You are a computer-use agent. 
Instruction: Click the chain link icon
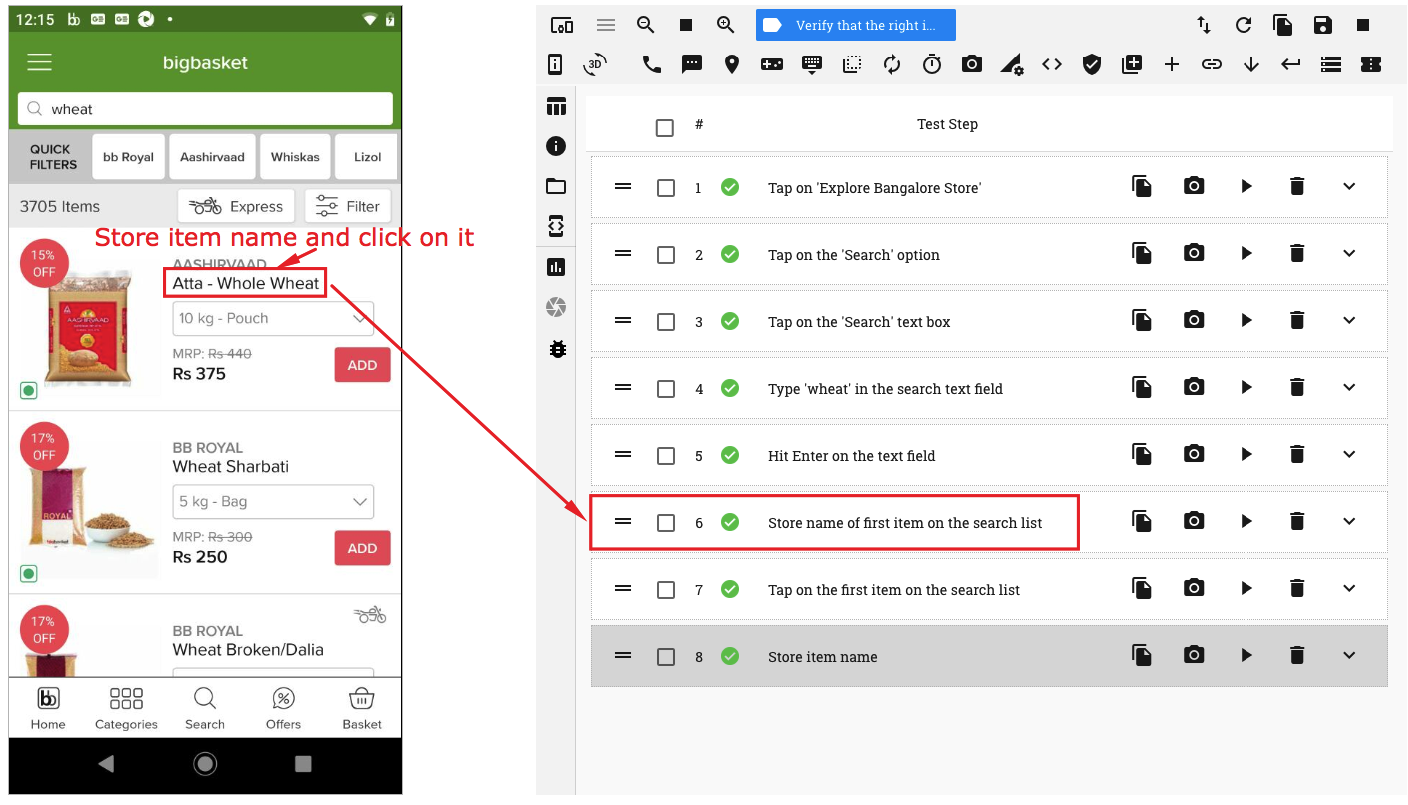tap(1212, 65)
